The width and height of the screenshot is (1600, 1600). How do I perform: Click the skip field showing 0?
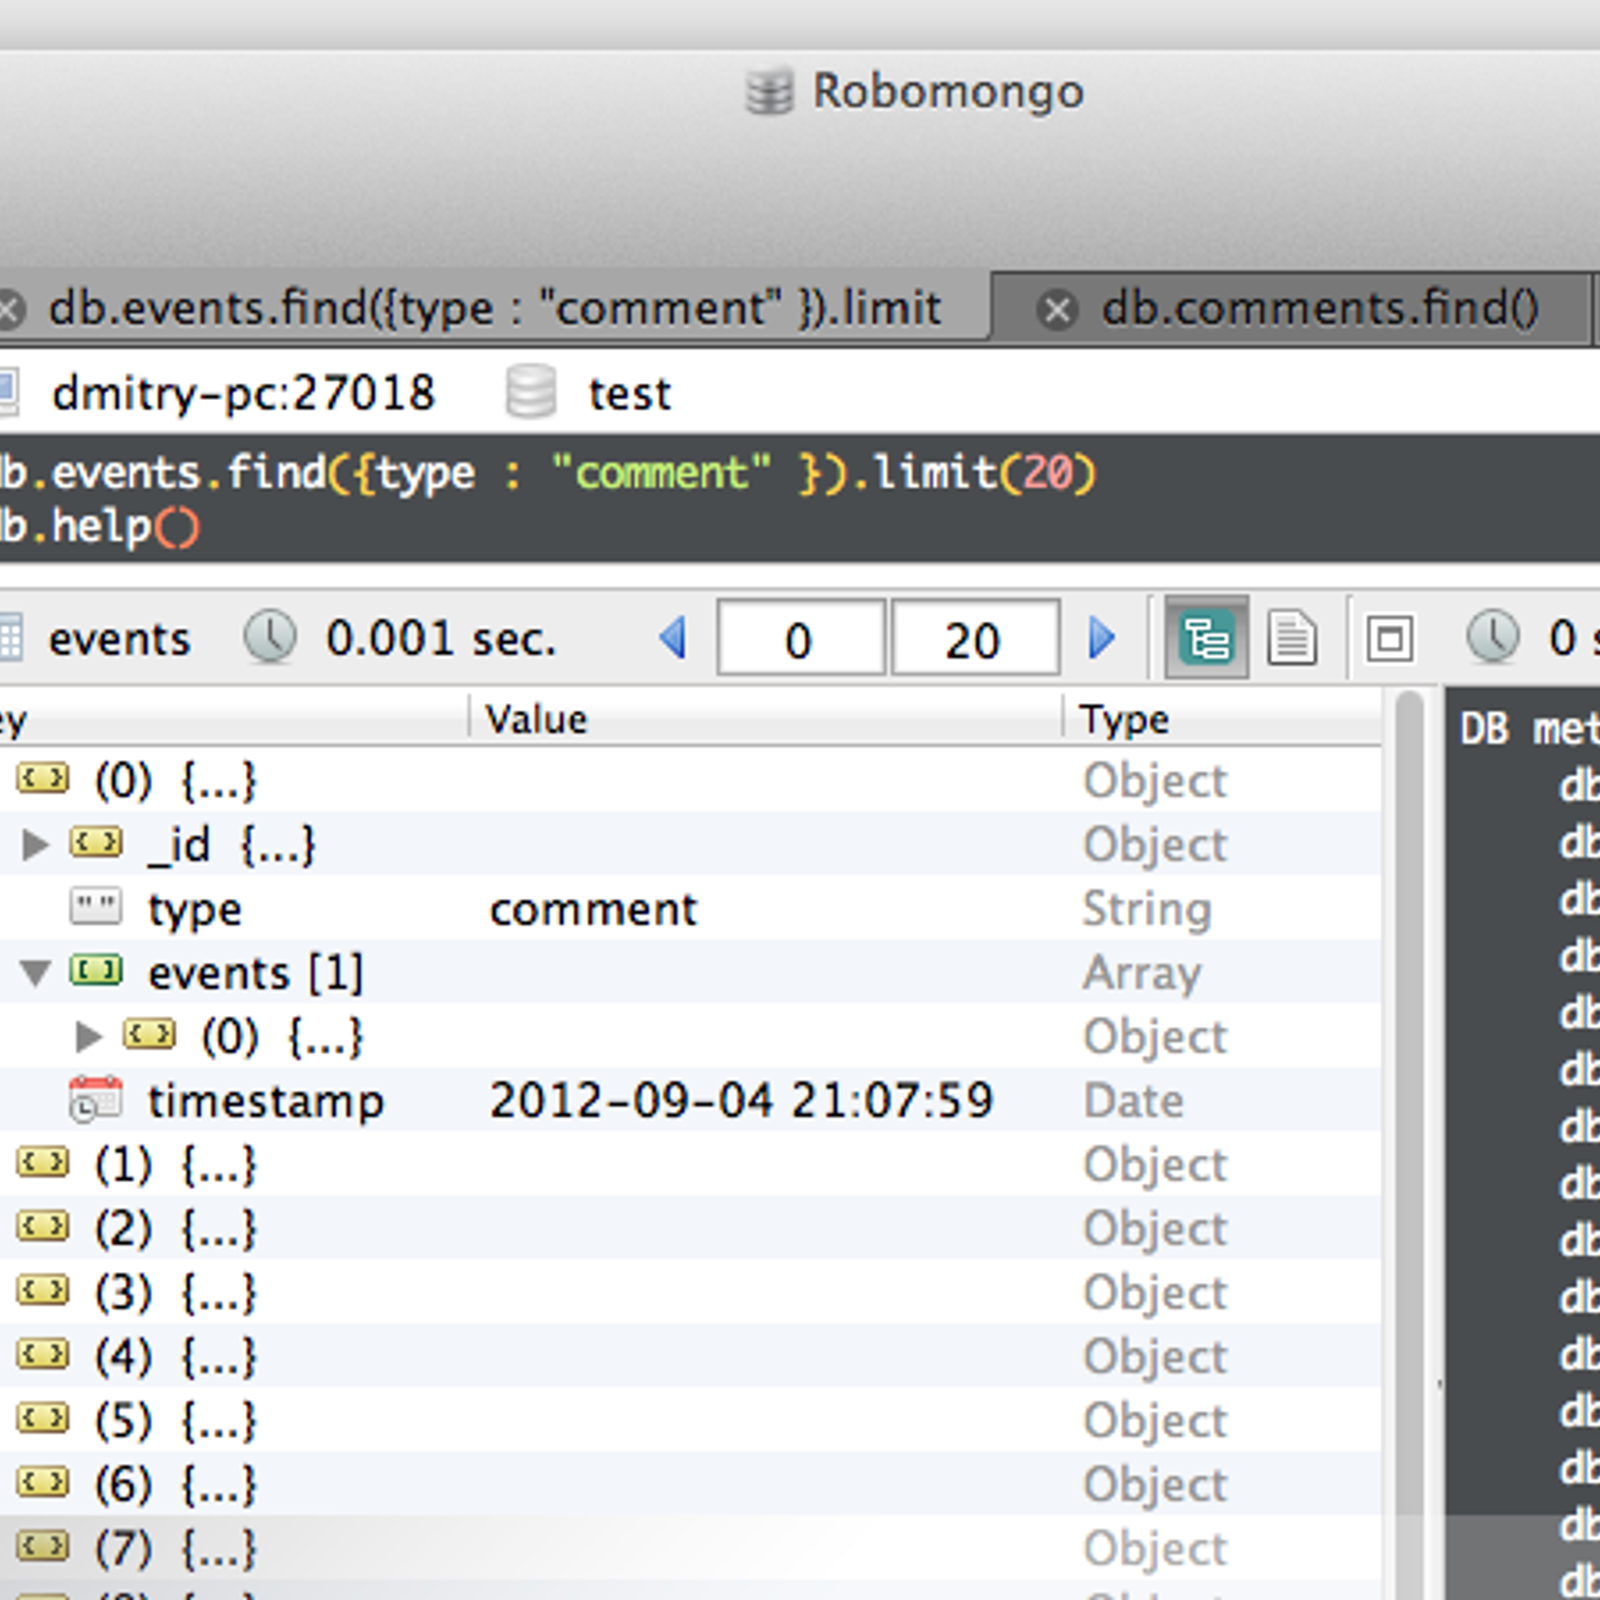(801, 638)
